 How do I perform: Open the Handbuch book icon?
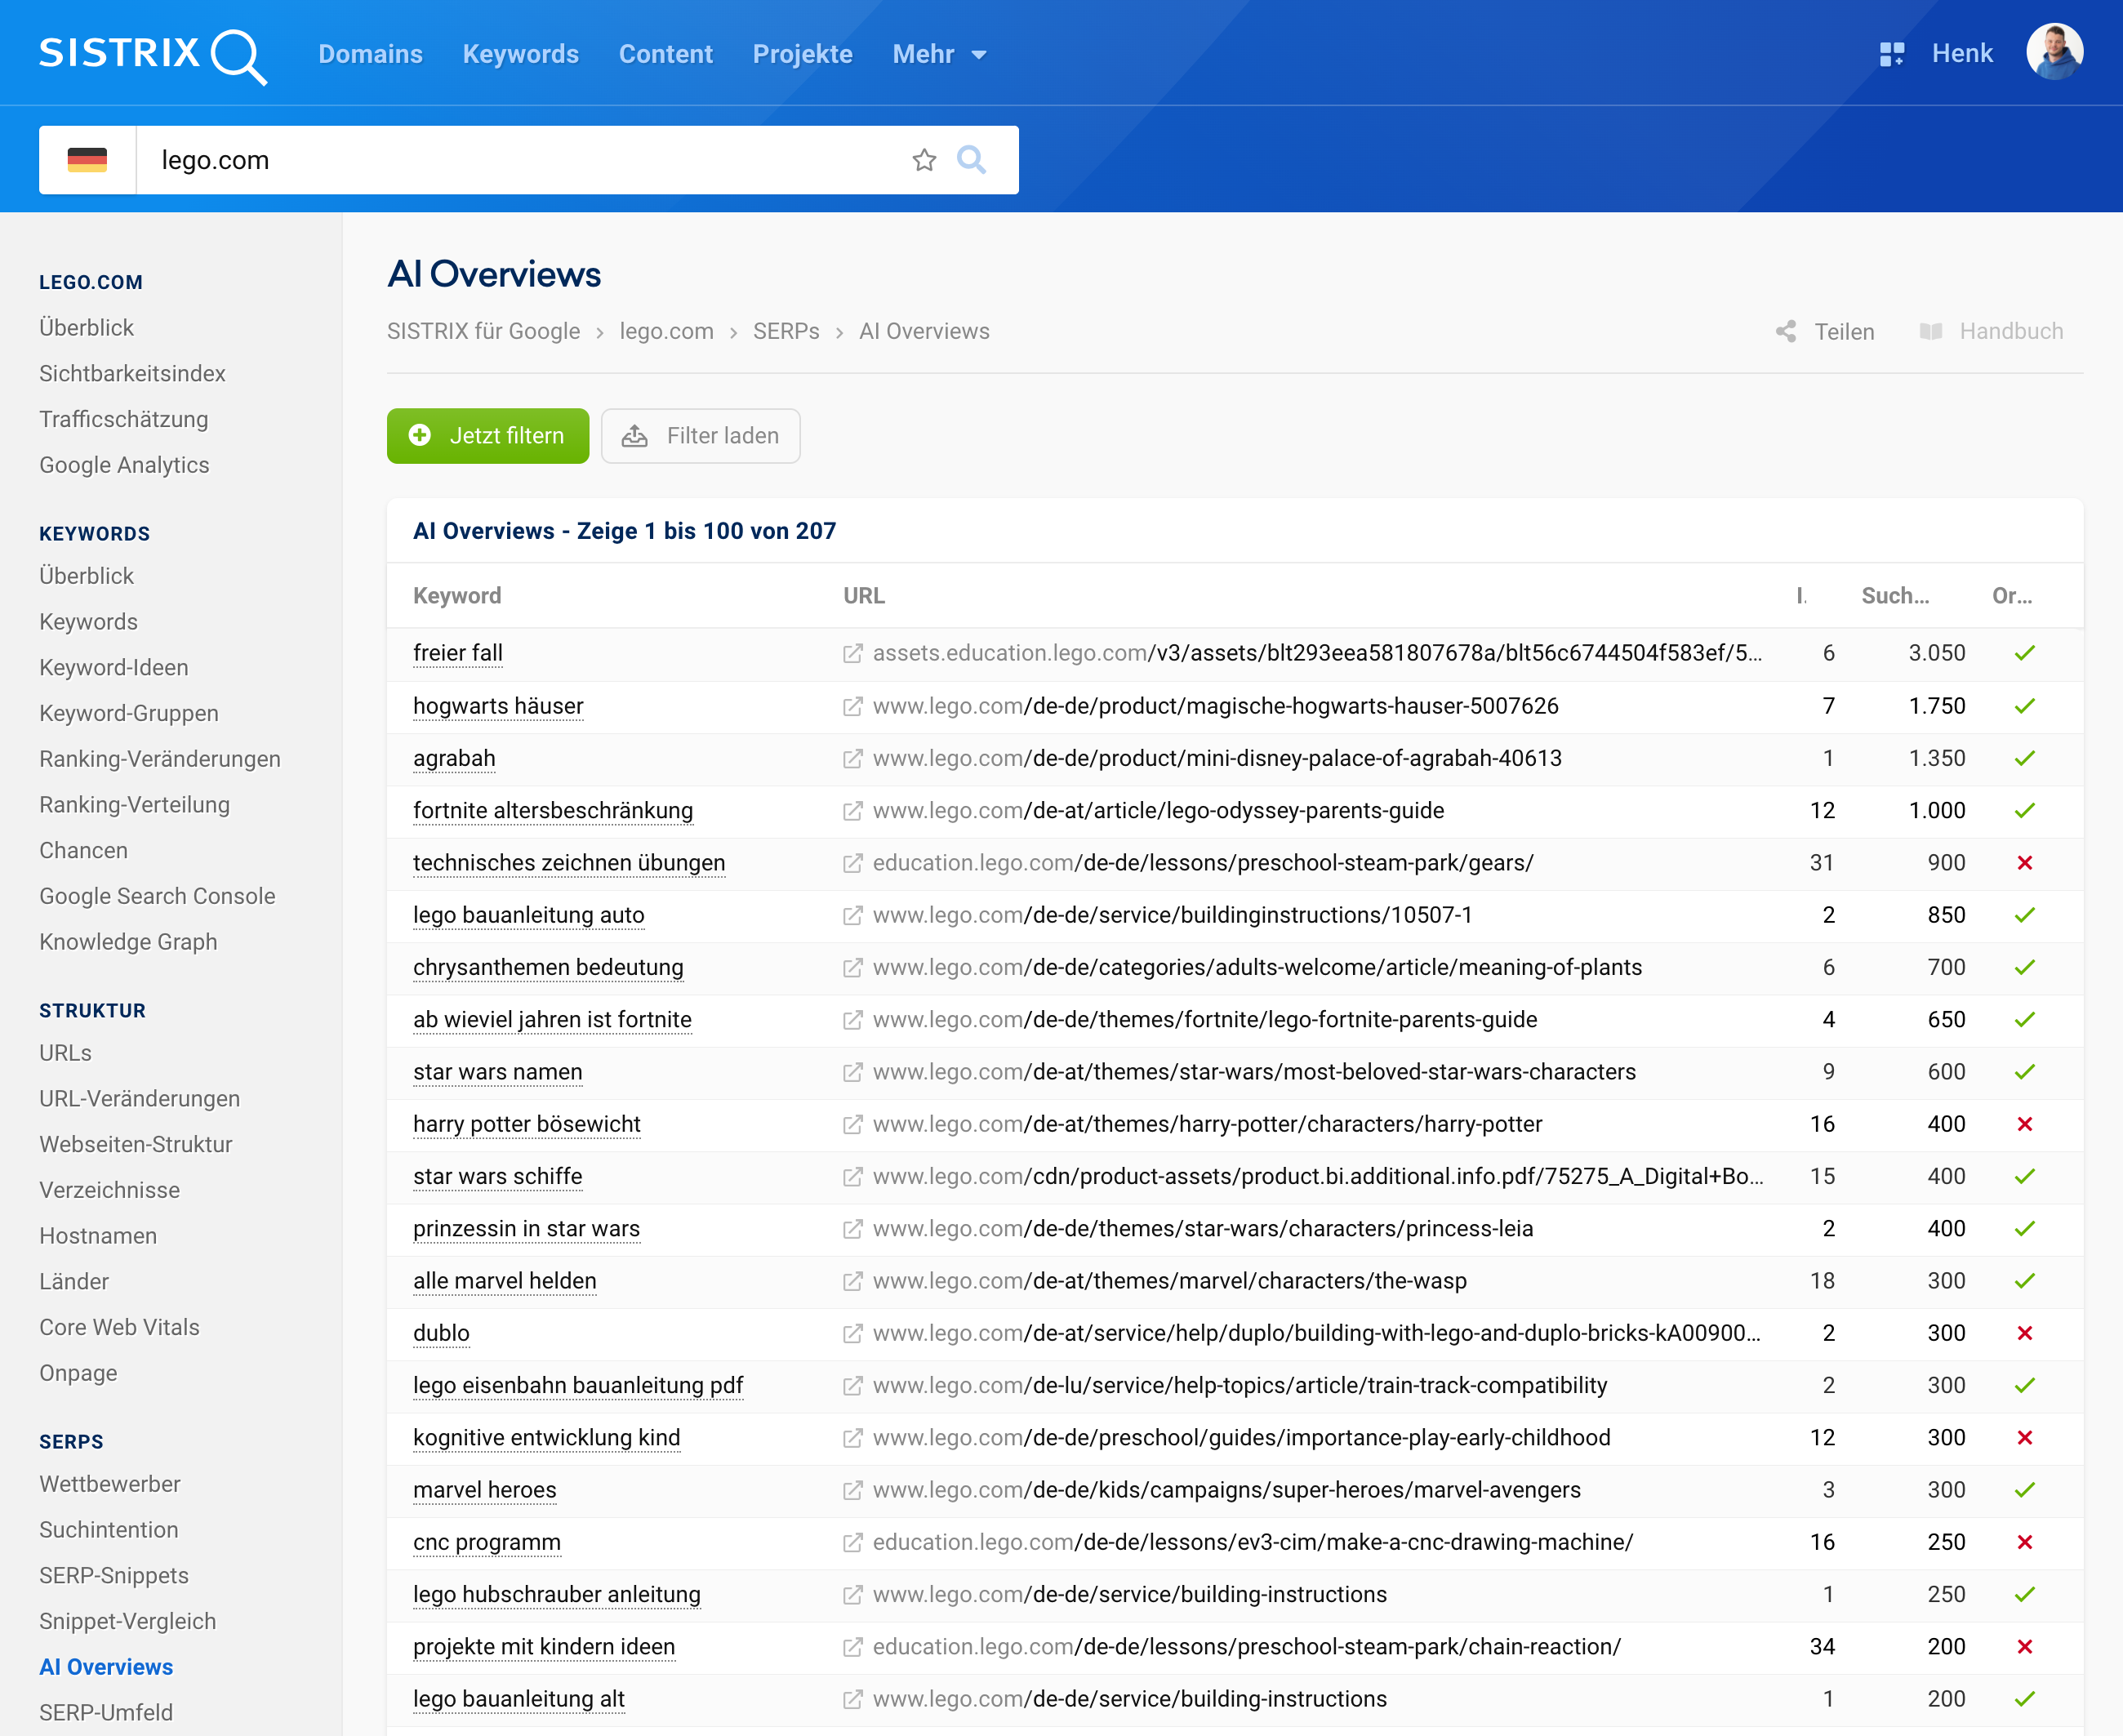[x=1931, y=331]
